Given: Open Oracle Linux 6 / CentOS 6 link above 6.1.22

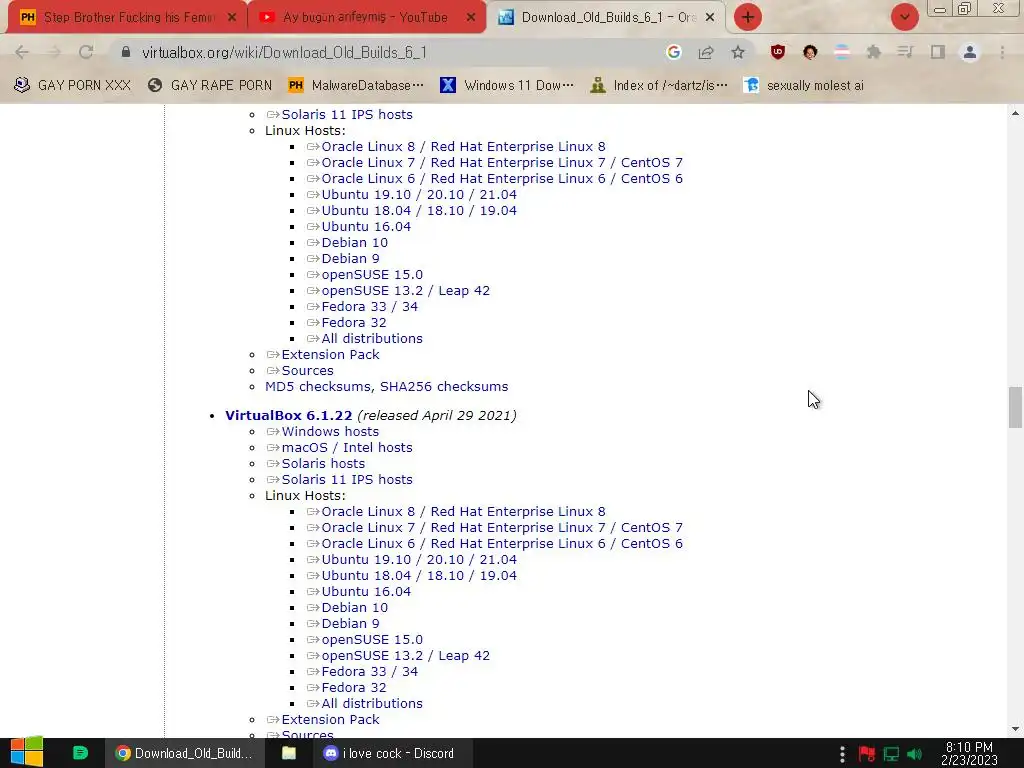Looking at the screenshot, I should [502, 178].
